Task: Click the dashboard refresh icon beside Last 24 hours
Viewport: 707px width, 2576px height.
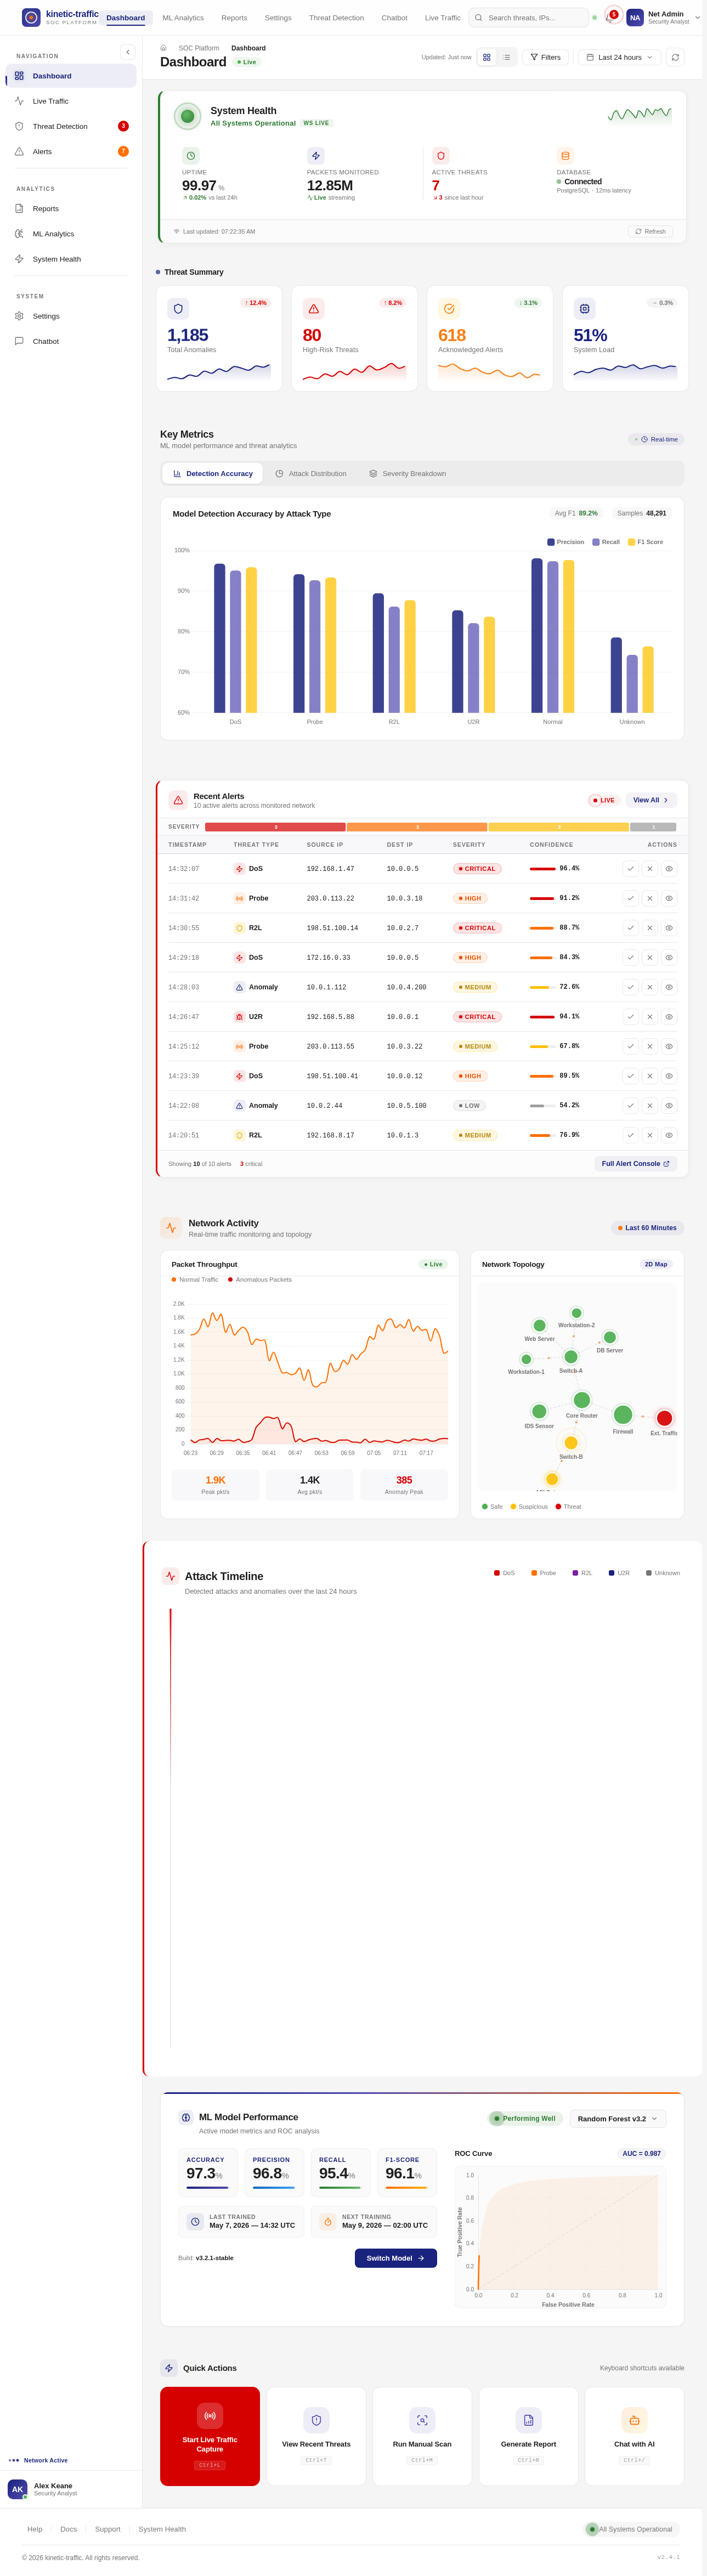Action: [675, 57]
